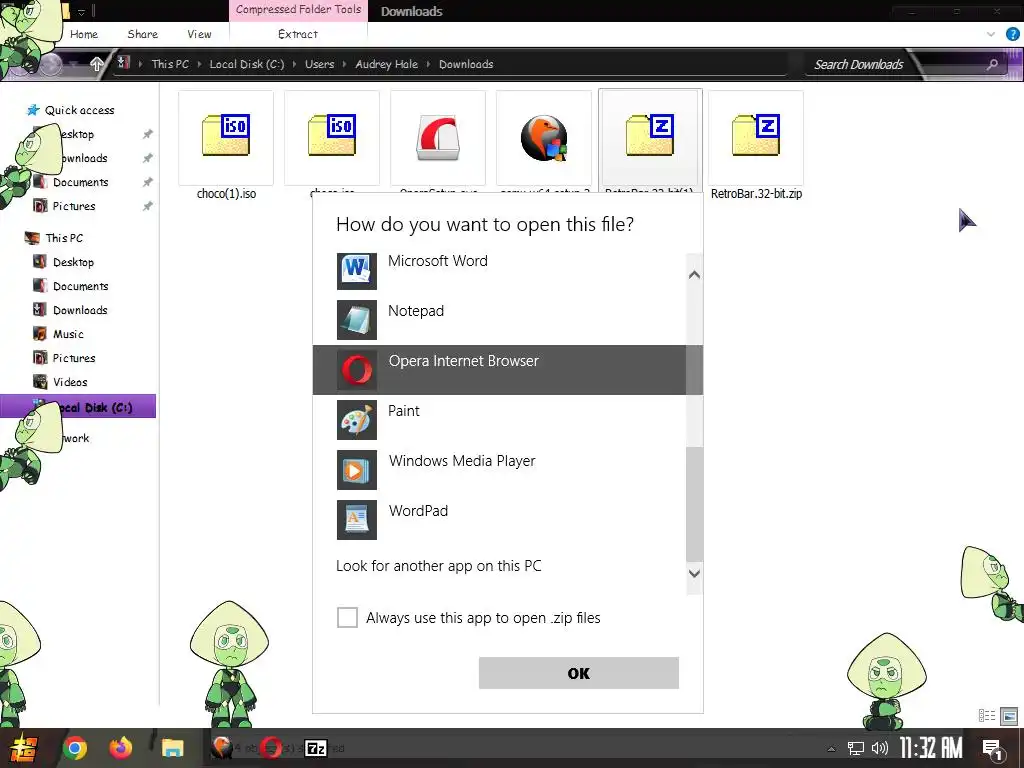Select the Compressed Folder Tools tab

298,10
